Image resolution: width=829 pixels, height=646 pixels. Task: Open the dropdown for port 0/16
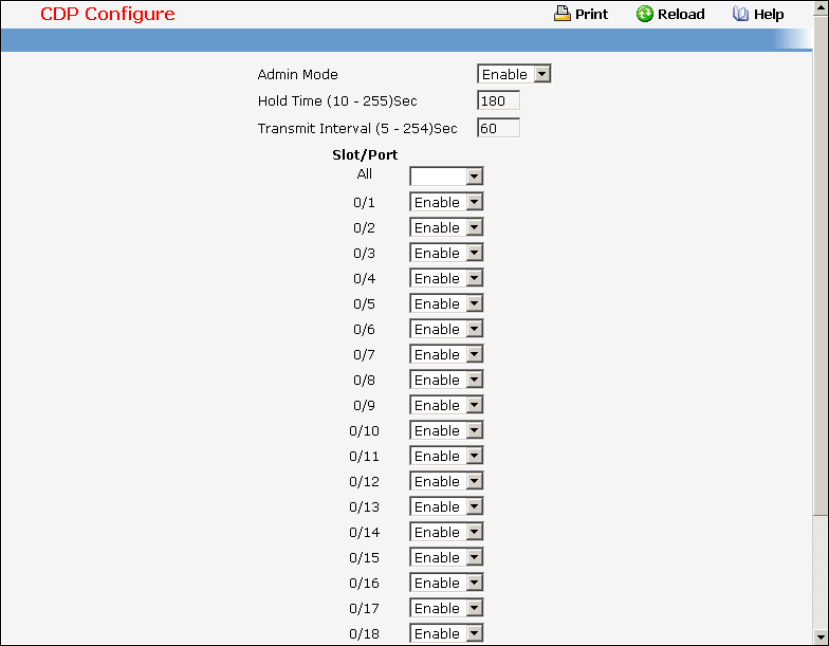tap(446, 583)
